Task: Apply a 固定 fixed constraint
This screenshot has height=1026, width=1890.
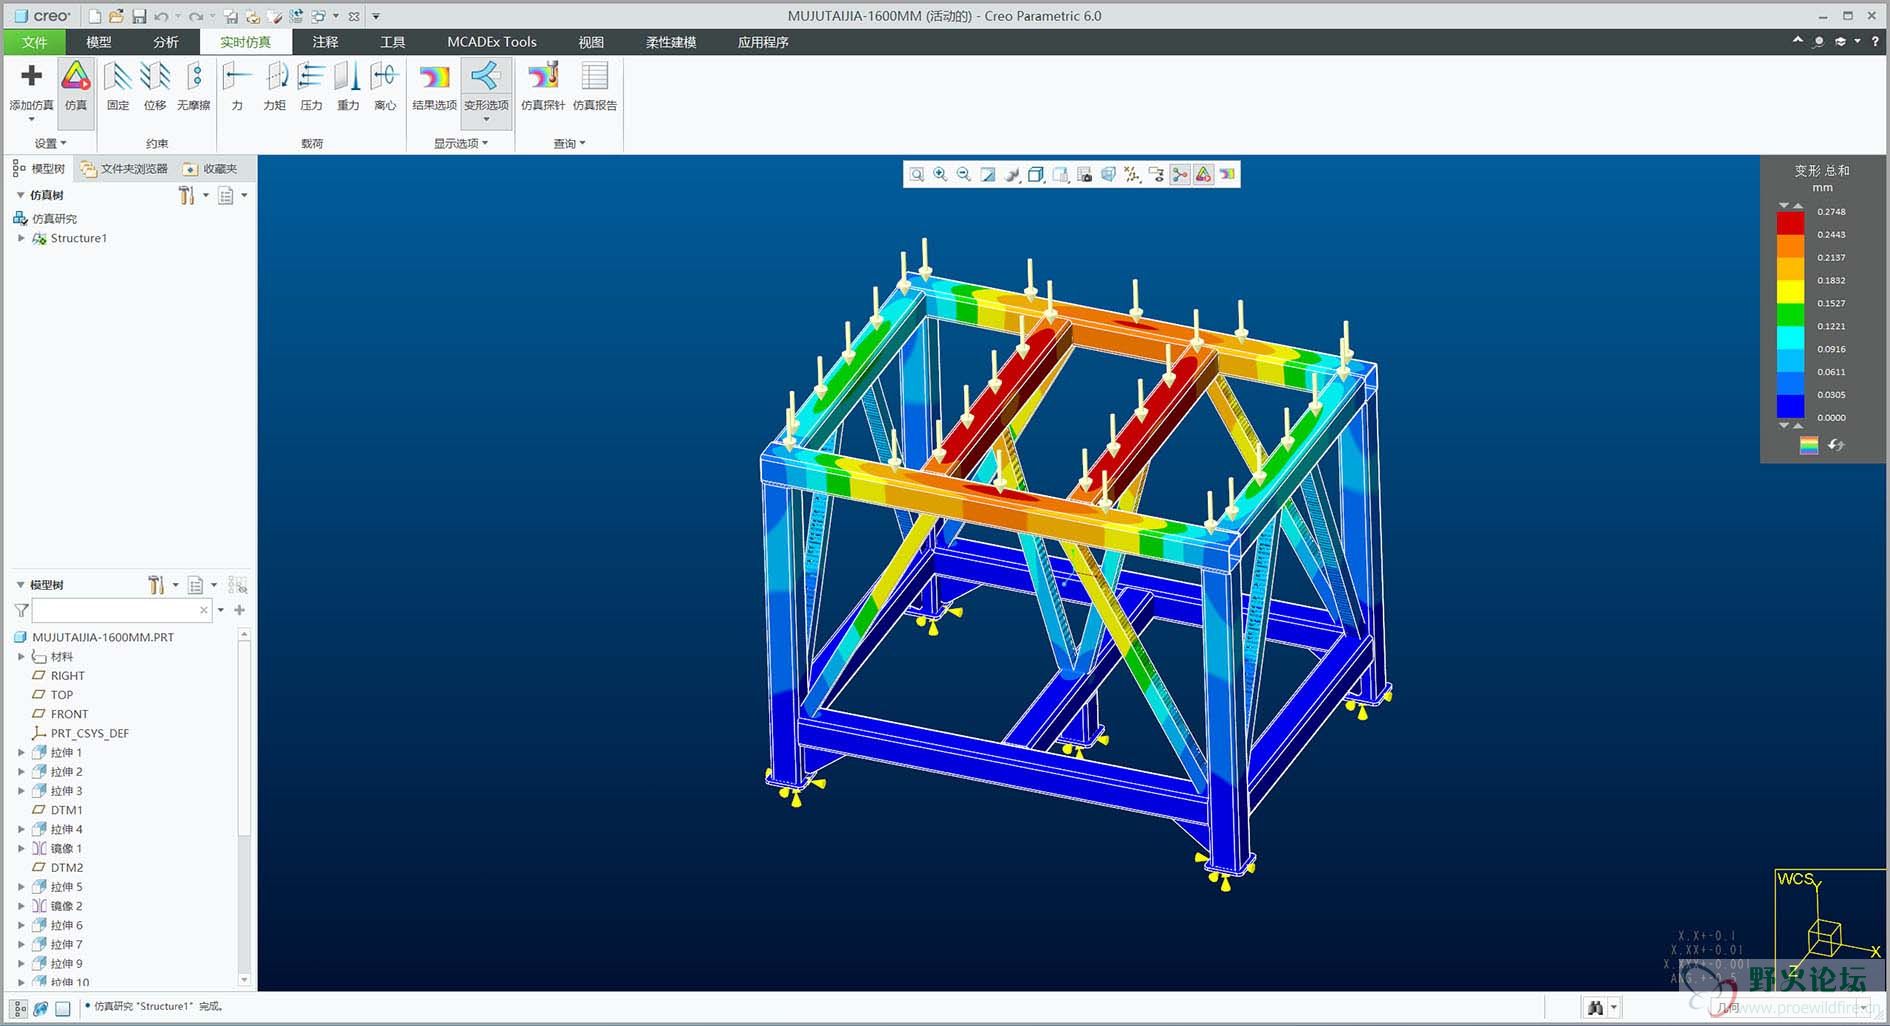Action: click(118, 87)
